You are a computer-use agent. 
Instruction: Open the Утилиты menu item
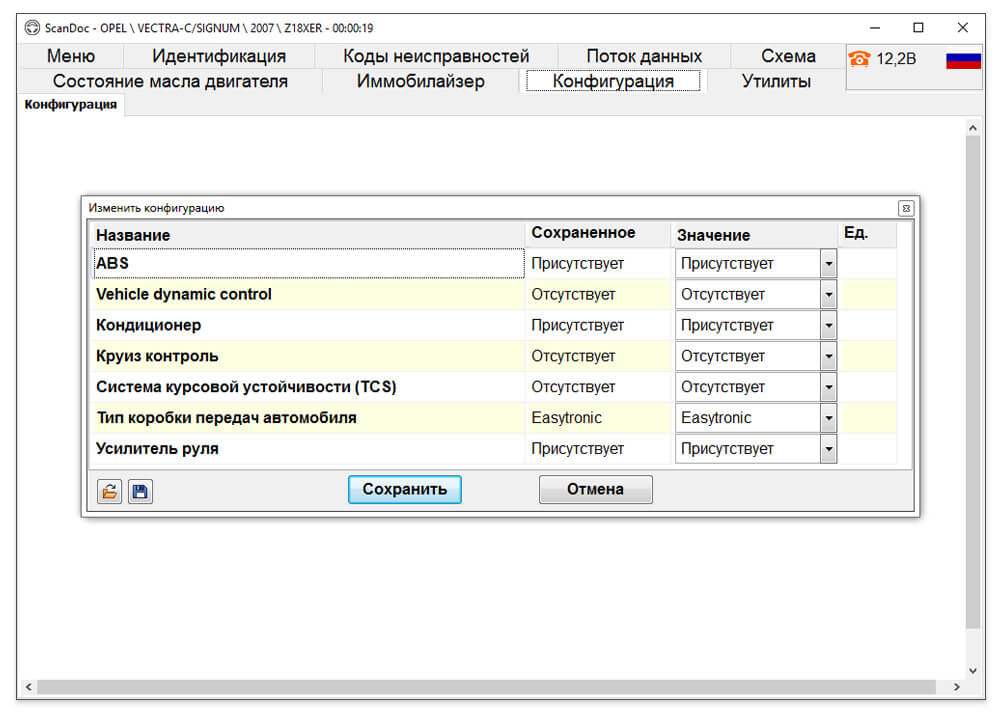click(776, 81)
